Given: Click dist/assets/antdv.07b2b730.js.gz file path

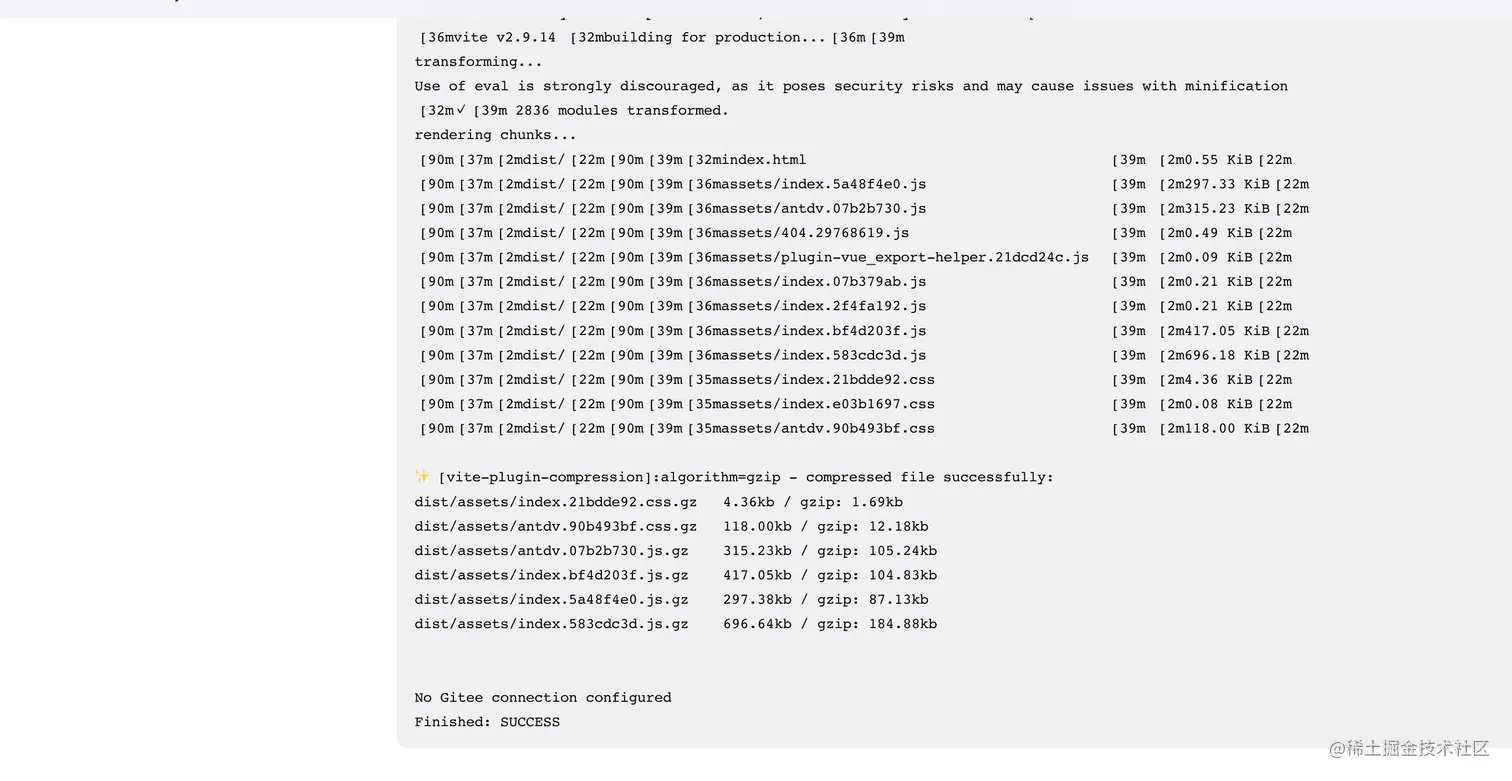Looking at the screenshot, I should pos(552,551).
